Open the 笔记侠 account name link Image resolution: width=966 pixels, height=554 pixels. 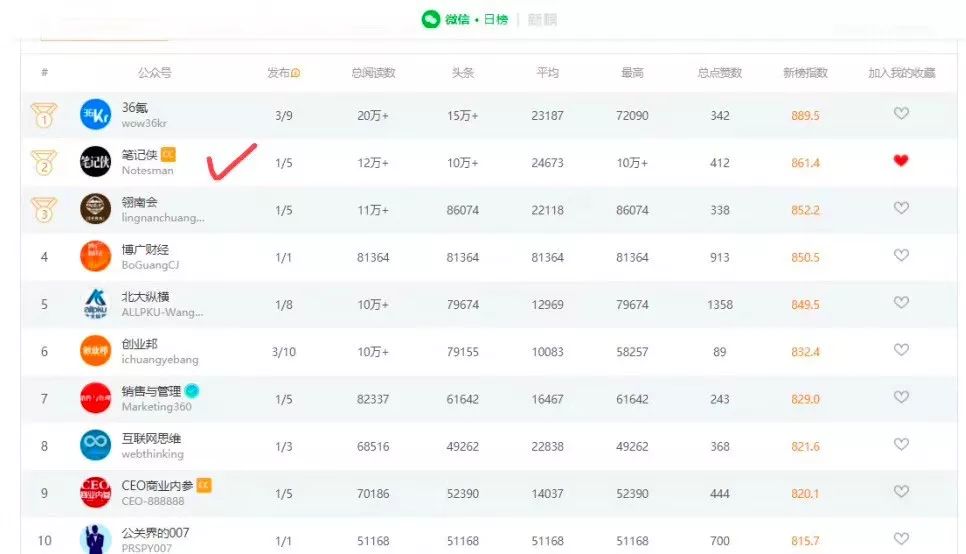coord(139,155)
